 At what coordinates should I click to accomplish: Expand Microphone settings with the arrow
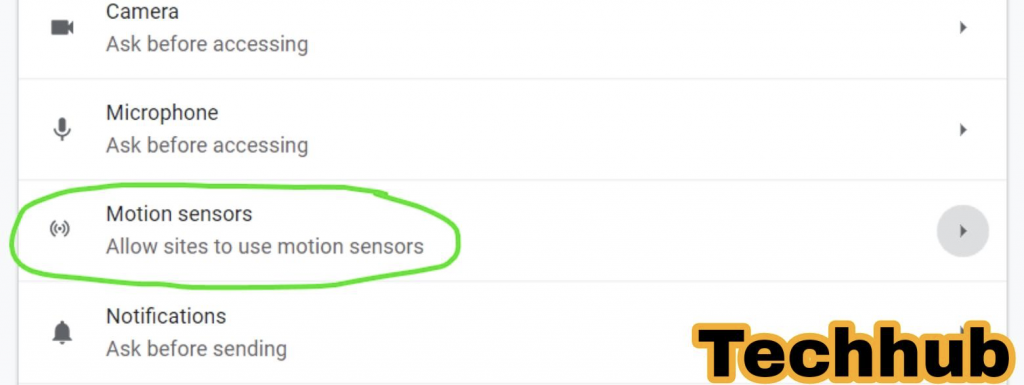(963, 129)
